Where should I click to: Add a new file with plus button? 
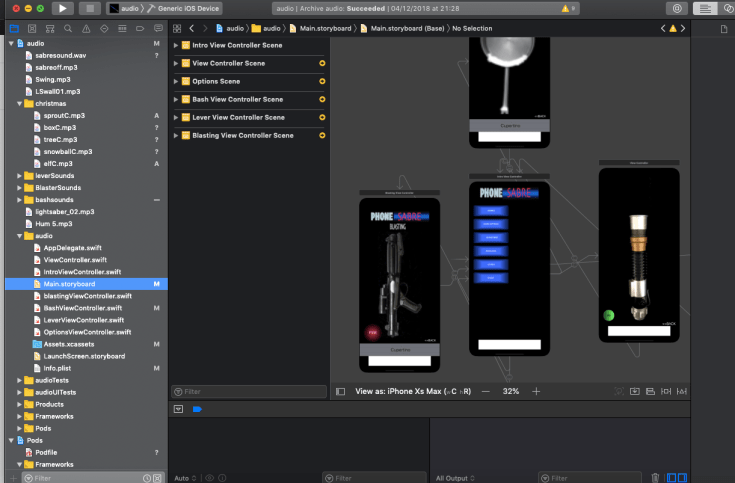[13, 478]
